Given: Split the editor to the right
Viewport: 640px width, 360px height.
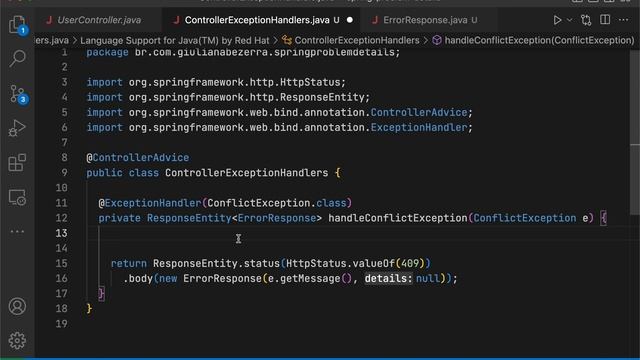Looking at the screenshot, I should tap(605, 20).
